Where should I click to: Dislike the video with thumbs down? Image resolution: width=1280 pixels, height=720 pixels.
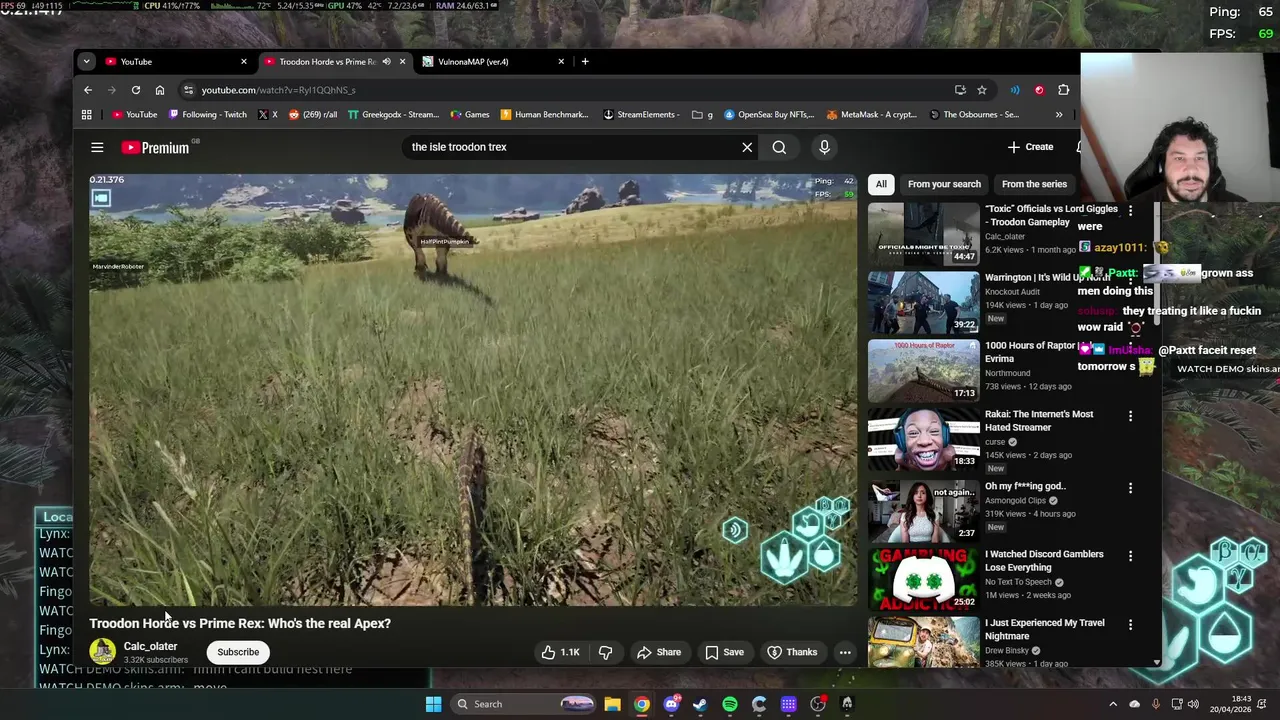[606, 652]
